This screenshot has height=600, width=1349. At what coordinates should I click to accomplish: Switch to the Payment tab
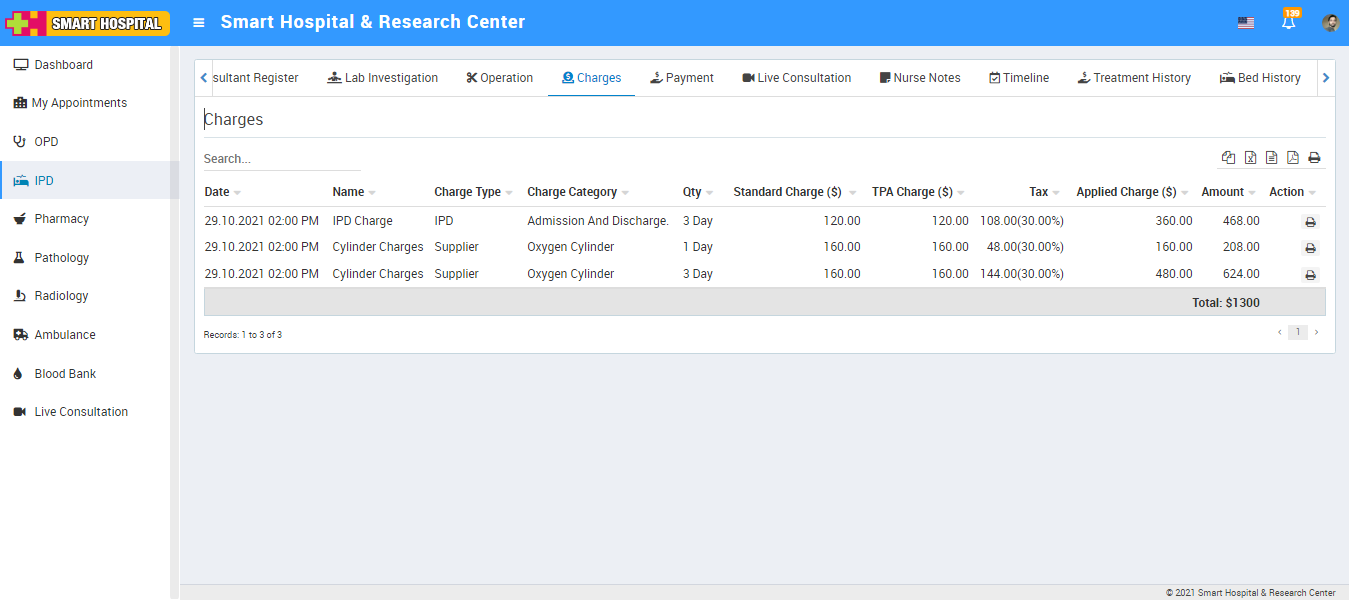681,78
